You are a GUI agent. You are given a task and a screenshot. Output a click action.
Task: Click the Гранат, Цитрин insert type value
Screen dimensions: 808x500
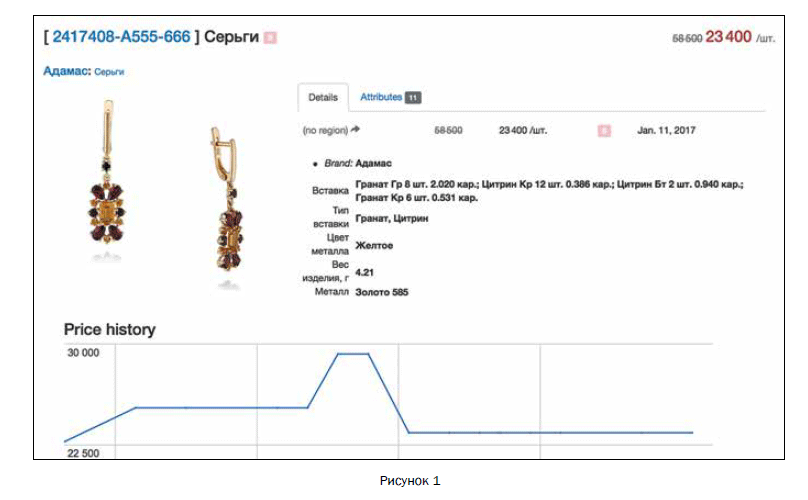coord(392,217)
